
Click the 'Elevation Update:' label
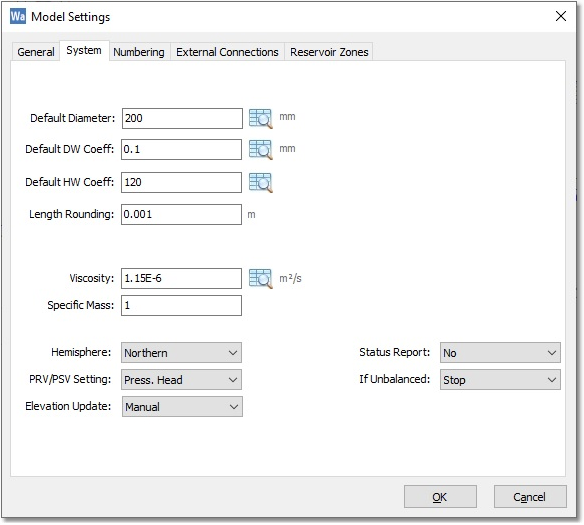tap(68, 406)
